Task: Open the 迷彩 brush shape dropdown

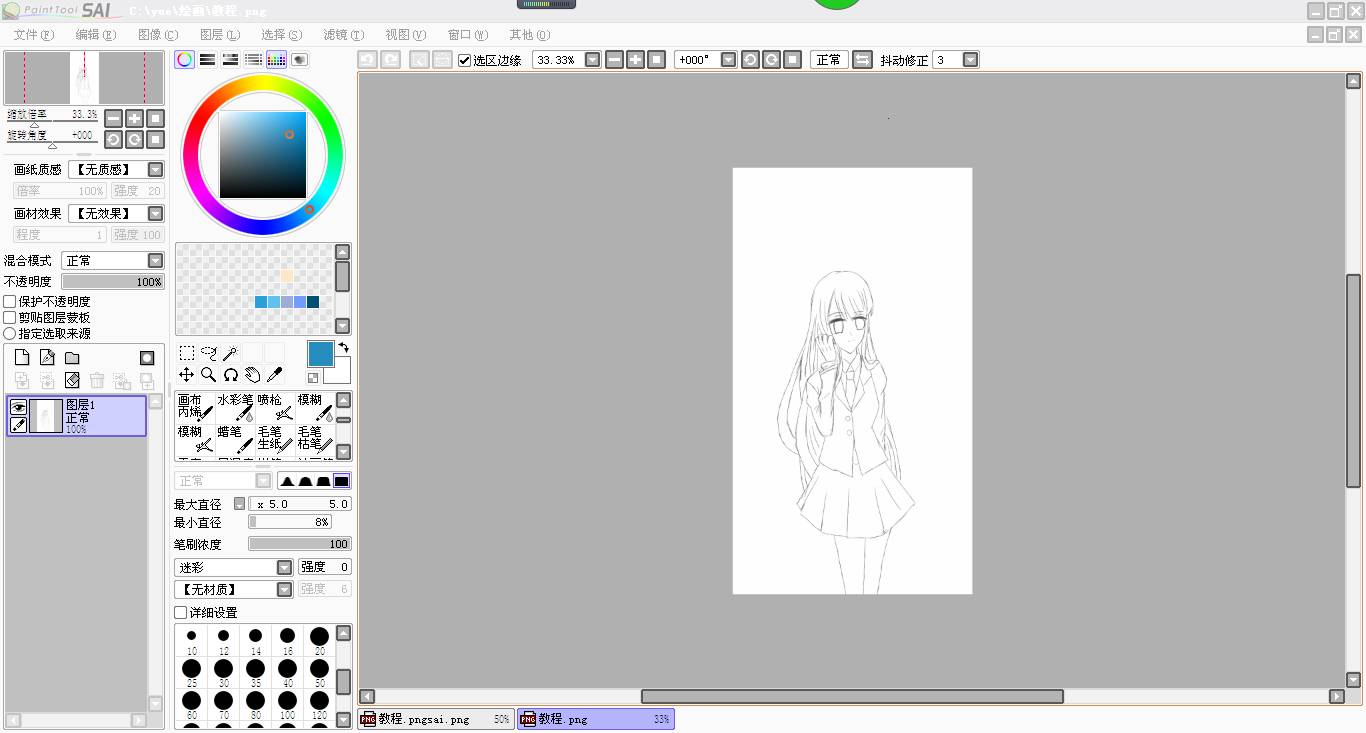Action: click(x=285, y=567)
